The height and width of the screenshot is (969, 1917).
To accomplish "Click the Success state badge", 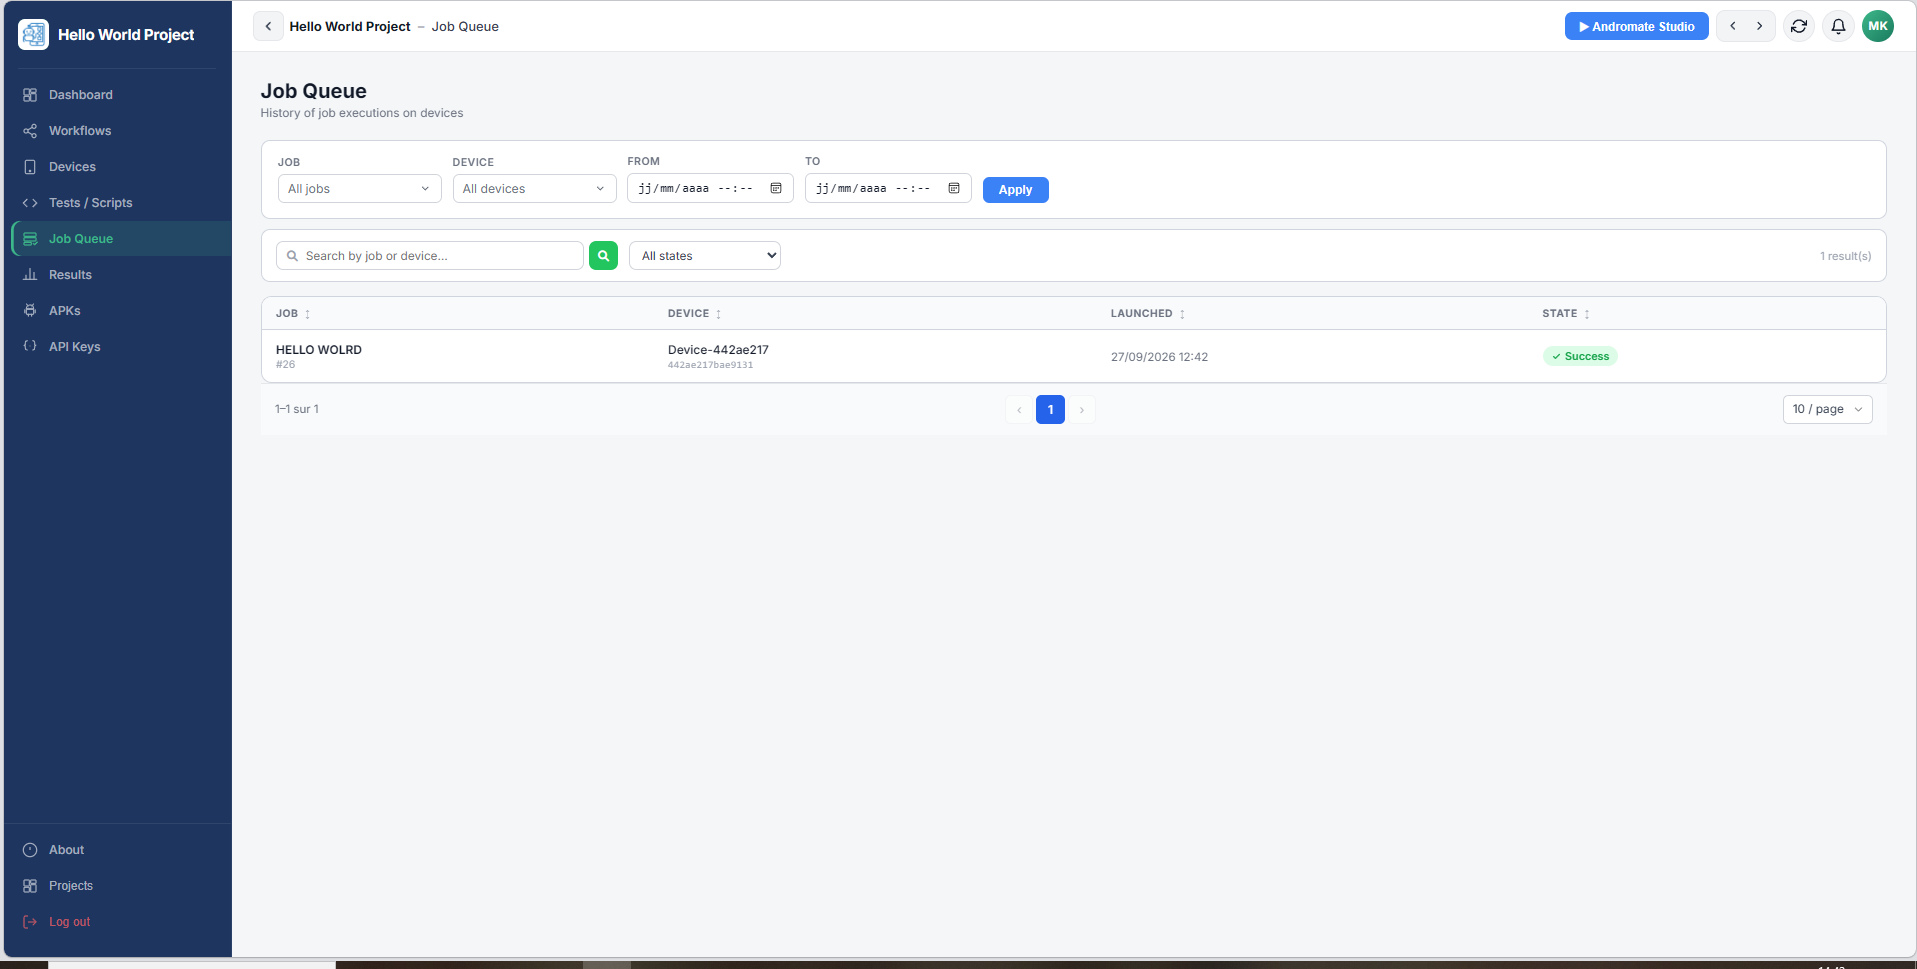I will pyautogui.click(x=1580, y=357).
